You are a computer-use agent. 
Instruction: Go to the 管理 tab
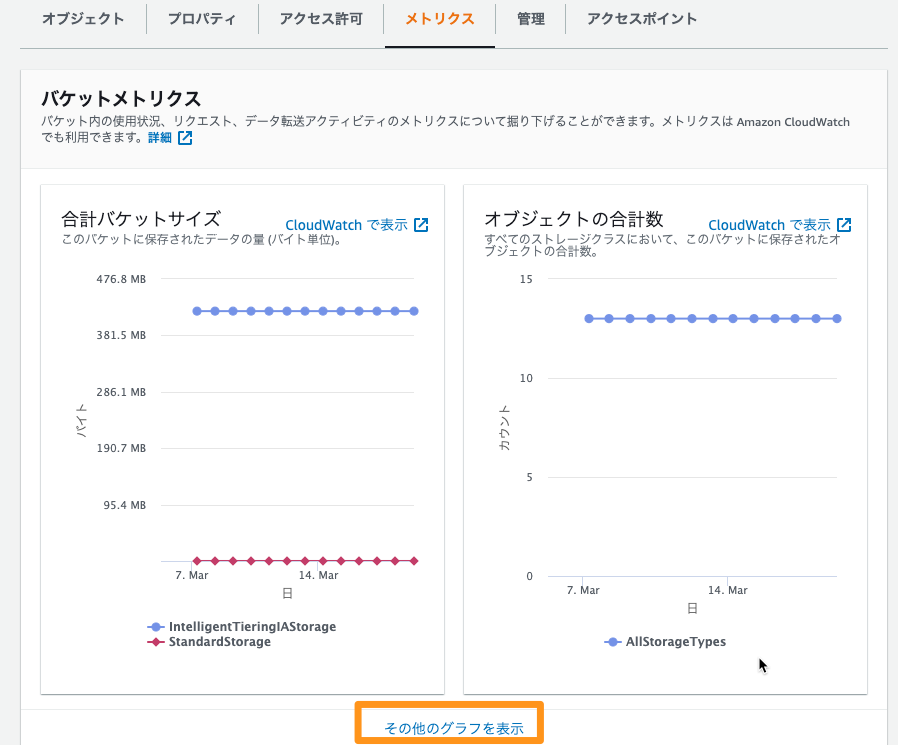coord(530,19)
